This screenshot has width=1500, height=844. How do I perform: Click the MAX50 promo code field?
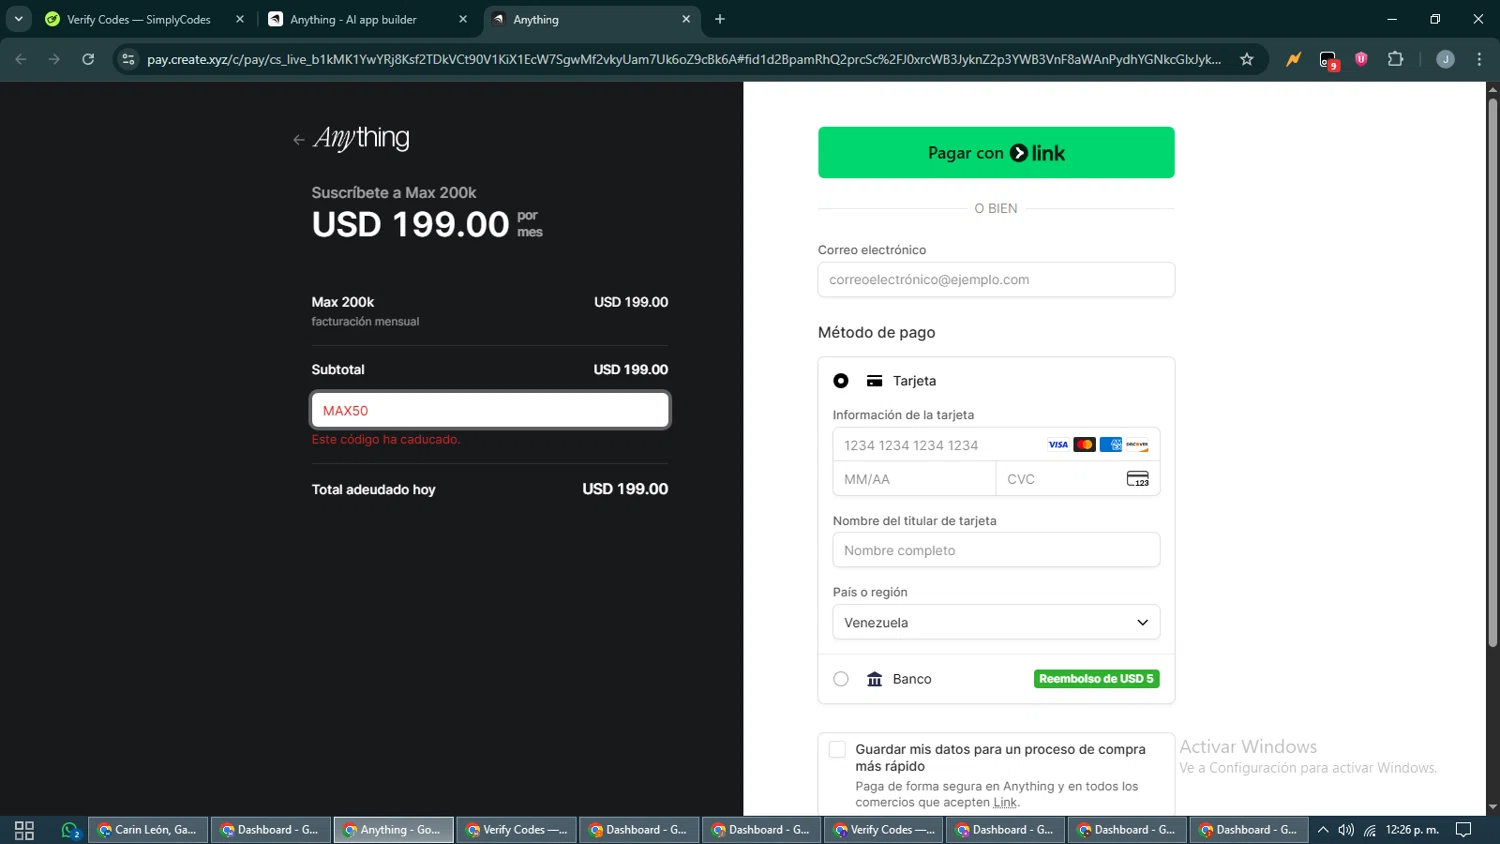490,410
